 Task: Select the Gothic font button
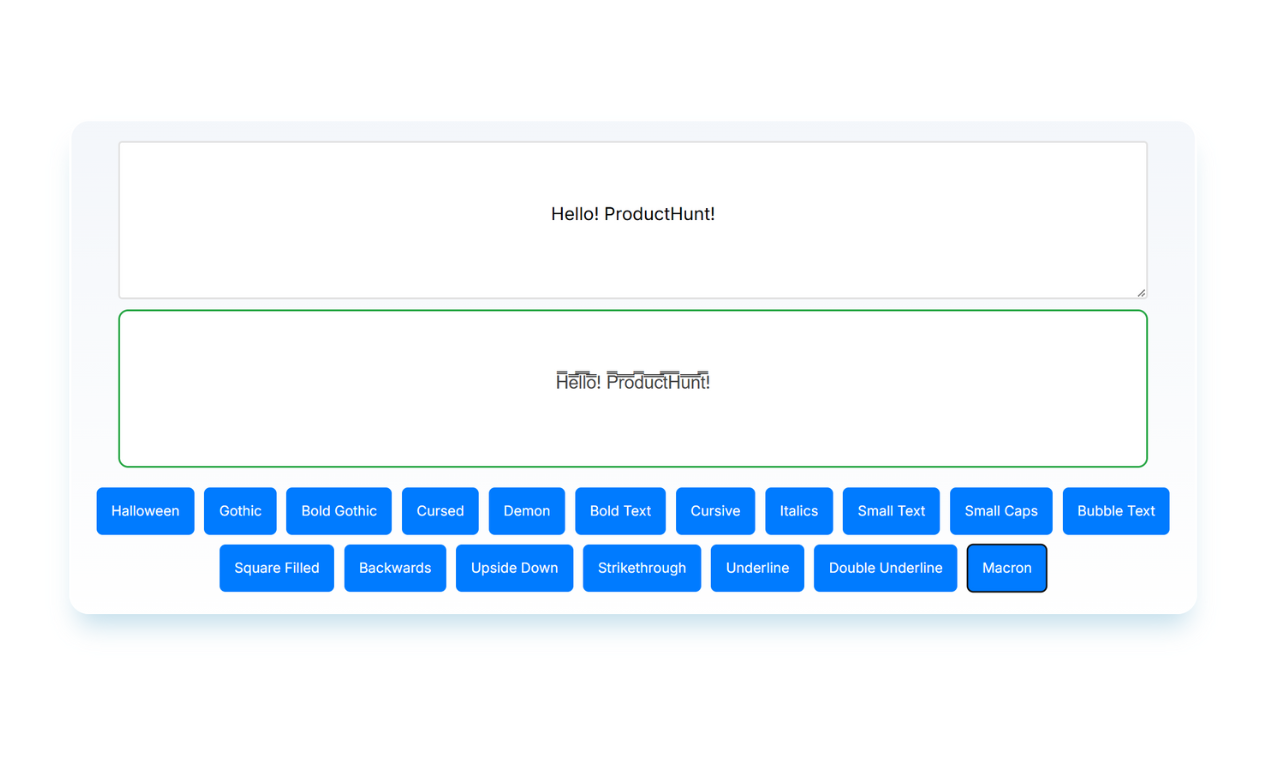pos(240,511)
